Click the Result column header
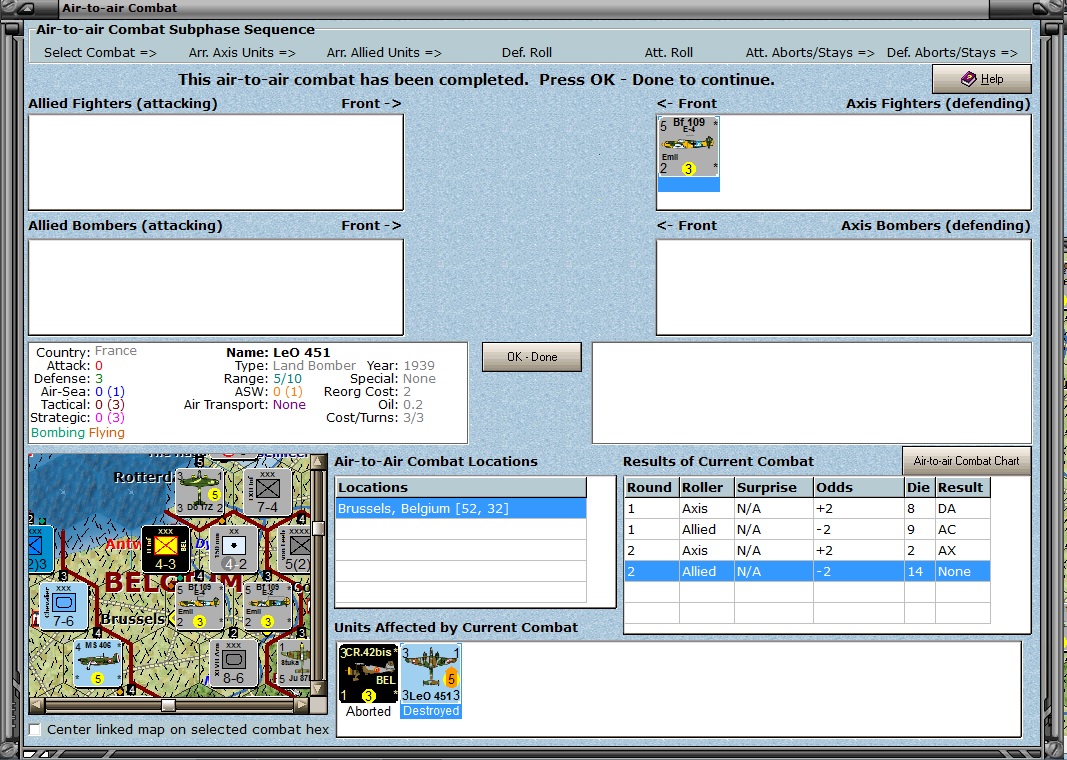Image resolution: width=1067 pixels, height=760 pixels. click(x=963, y=487)
